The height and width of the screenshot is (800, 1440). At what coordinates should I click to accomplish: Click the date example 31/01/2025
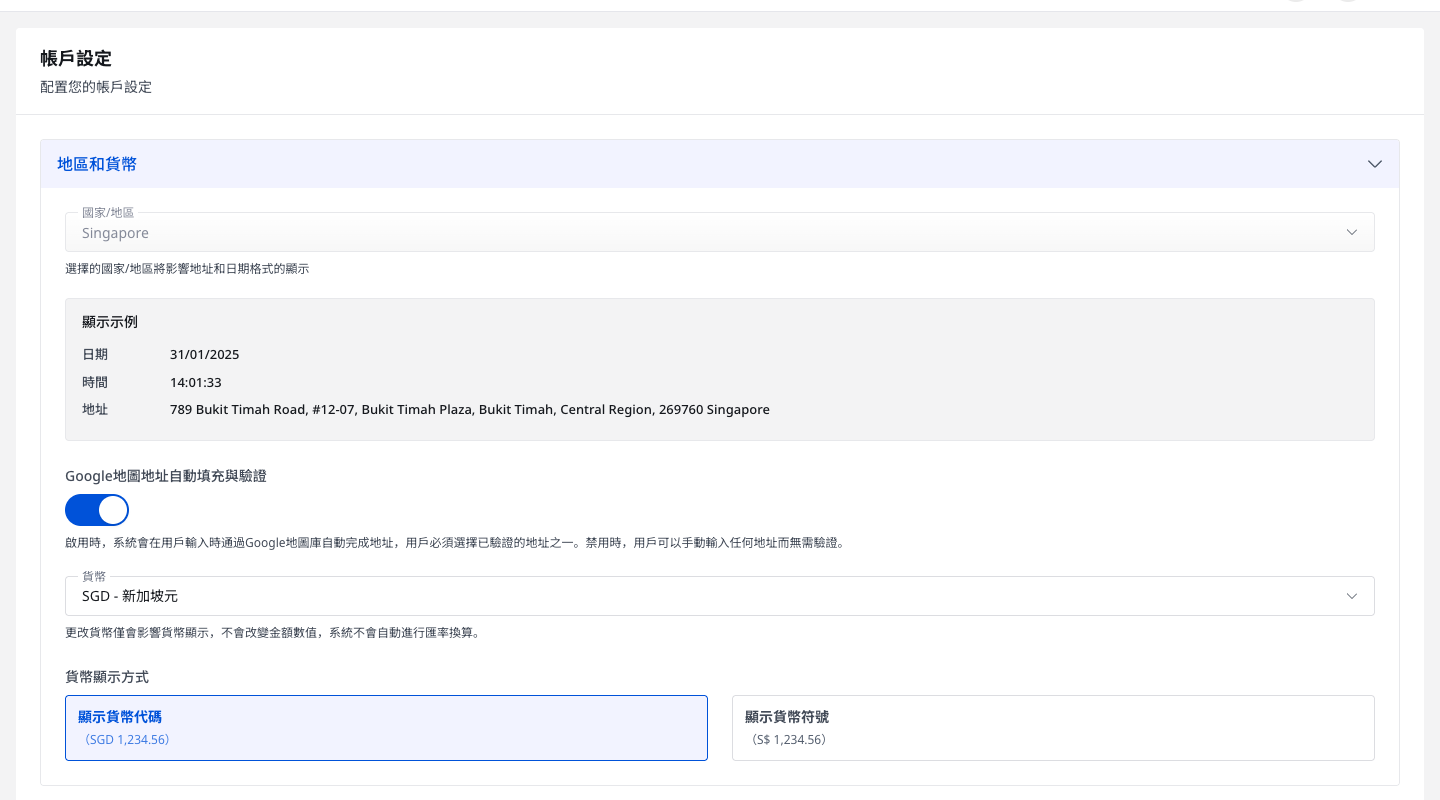[x=205, y=354]
